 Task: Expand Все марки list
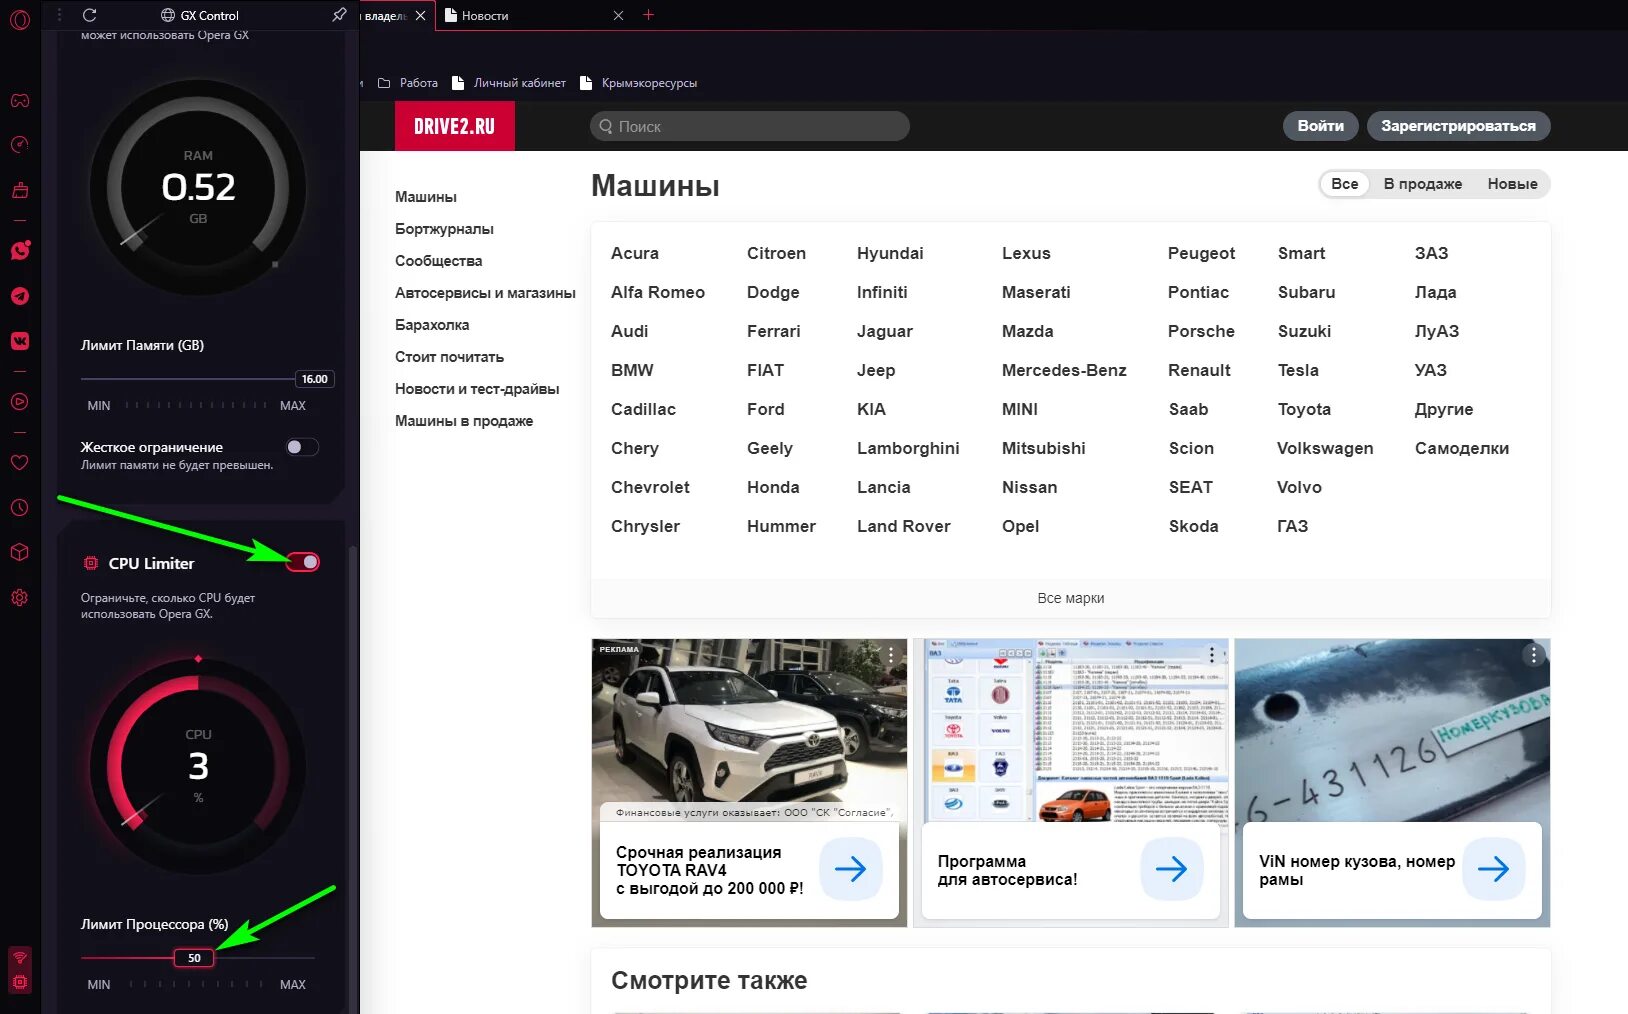[x=1071, y=598]
